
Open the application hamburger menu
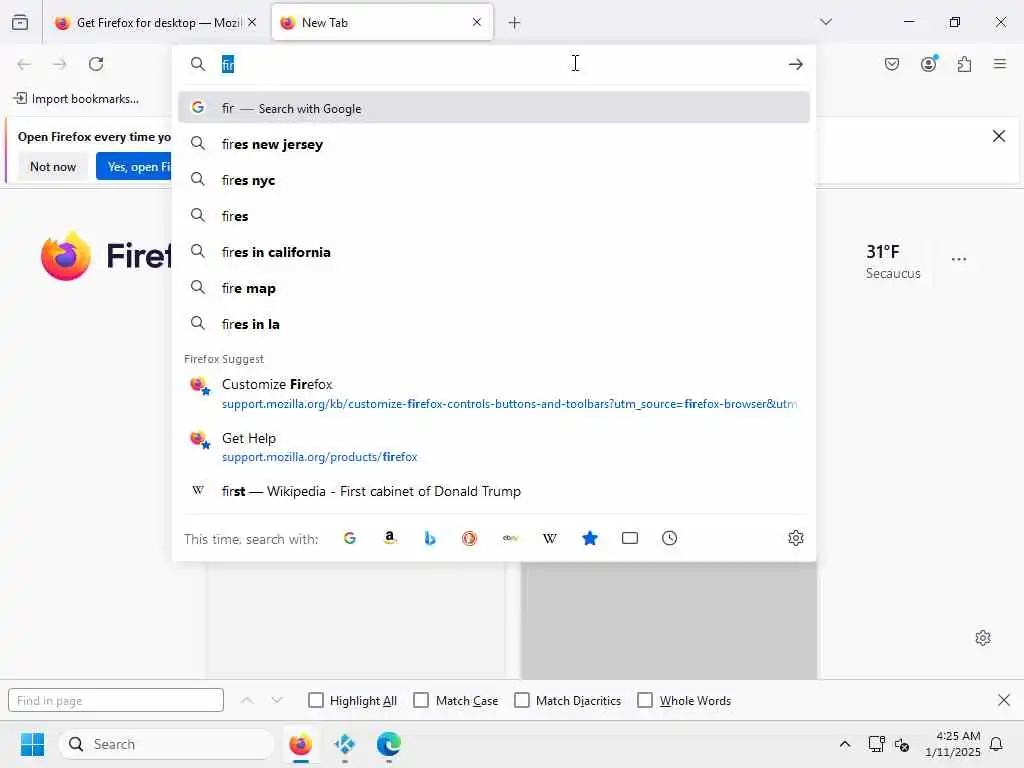pos(1000,64)
